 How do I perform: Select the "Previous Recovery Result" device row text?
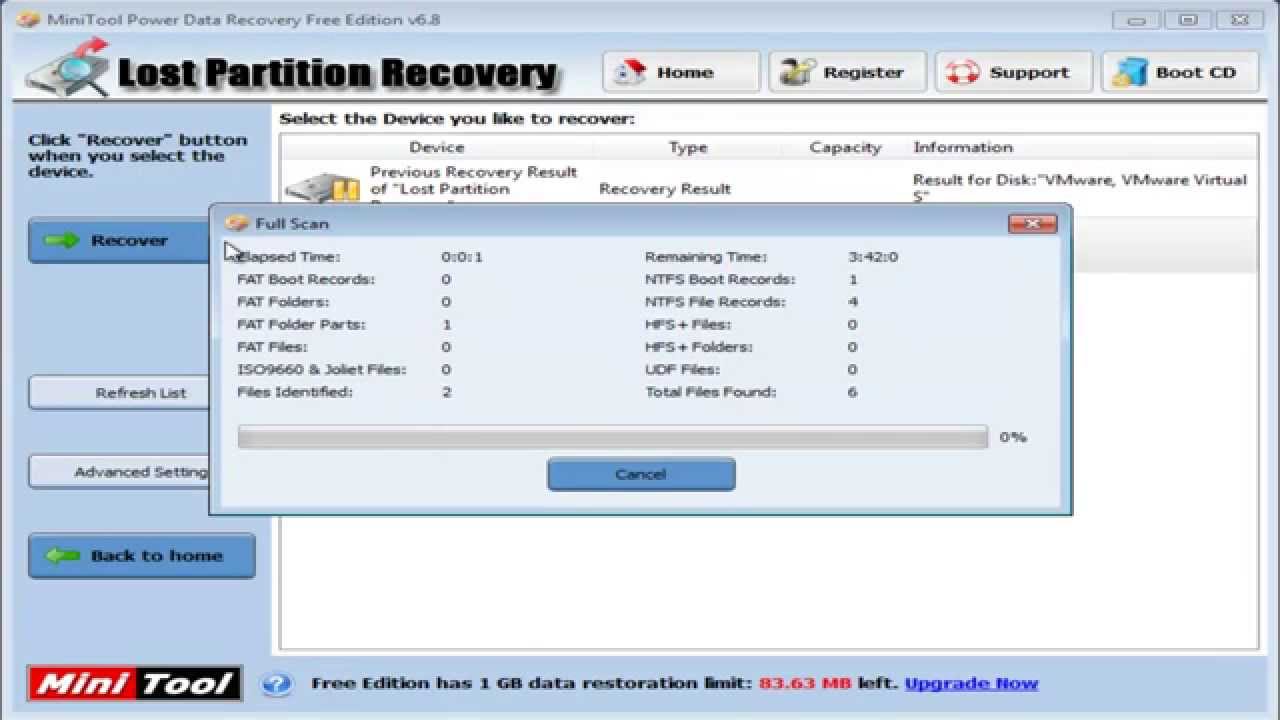[473, 188]
